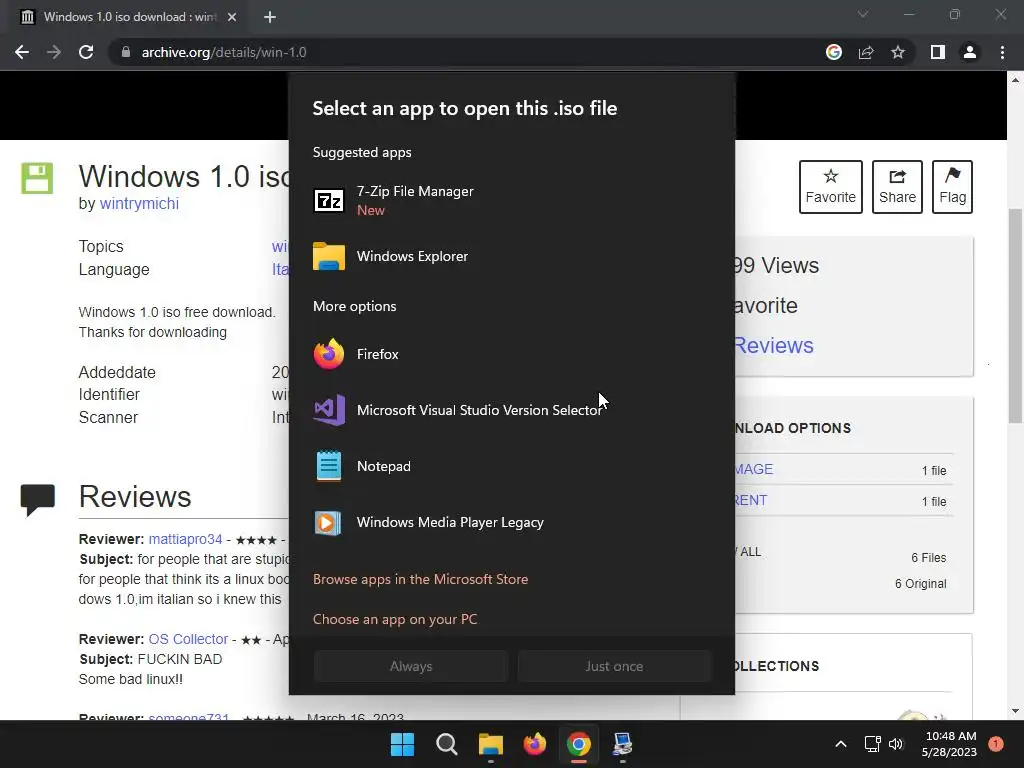
Task: Bookmark this tab with the star icon
Action: point(898,52)
